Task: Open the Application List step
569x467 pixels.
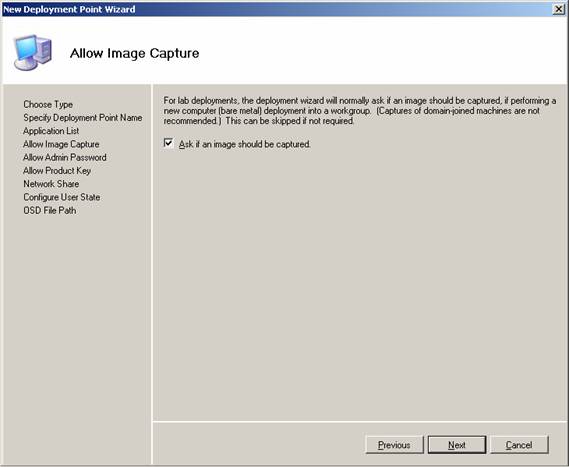Action: click(x=51, y=131)
